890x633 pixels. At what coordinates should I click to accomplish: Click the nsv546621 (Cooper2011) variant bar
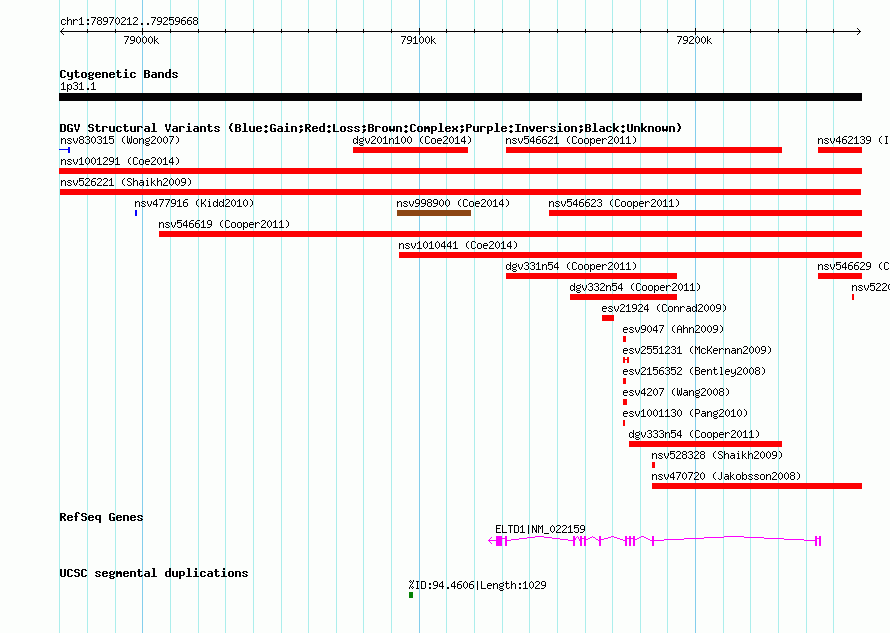pos(644,150)
